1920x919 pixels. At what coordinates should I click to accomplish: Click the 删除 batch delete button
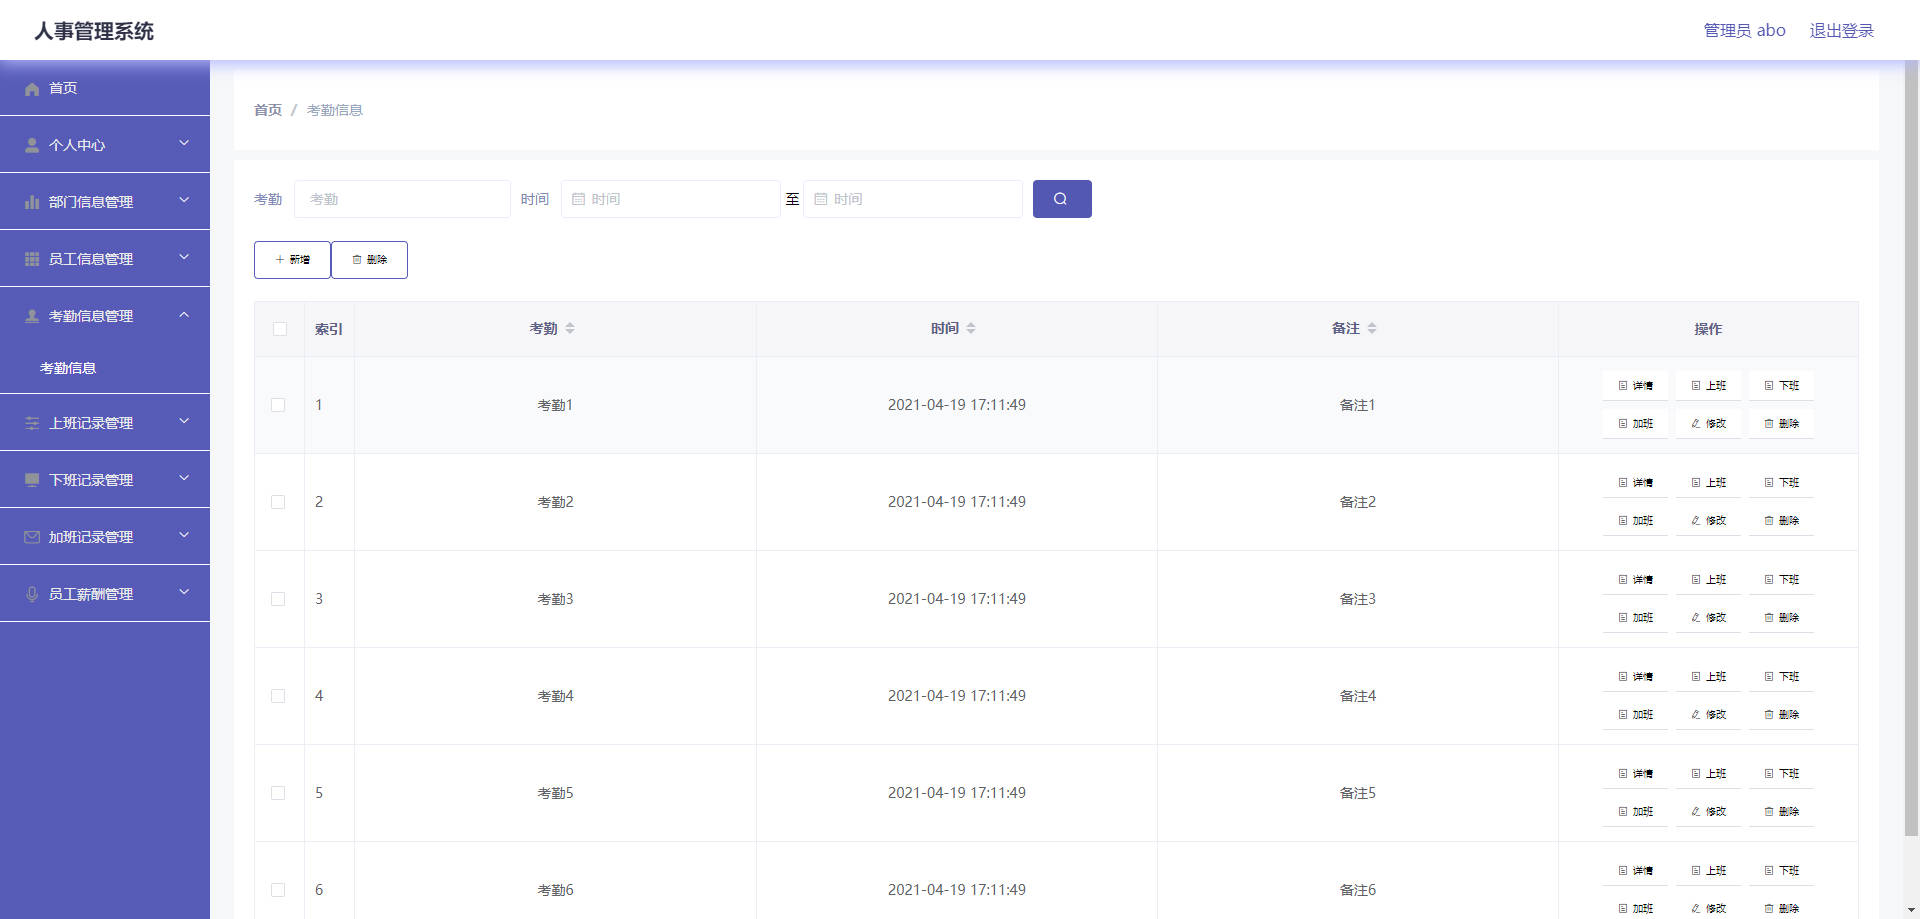369,260
